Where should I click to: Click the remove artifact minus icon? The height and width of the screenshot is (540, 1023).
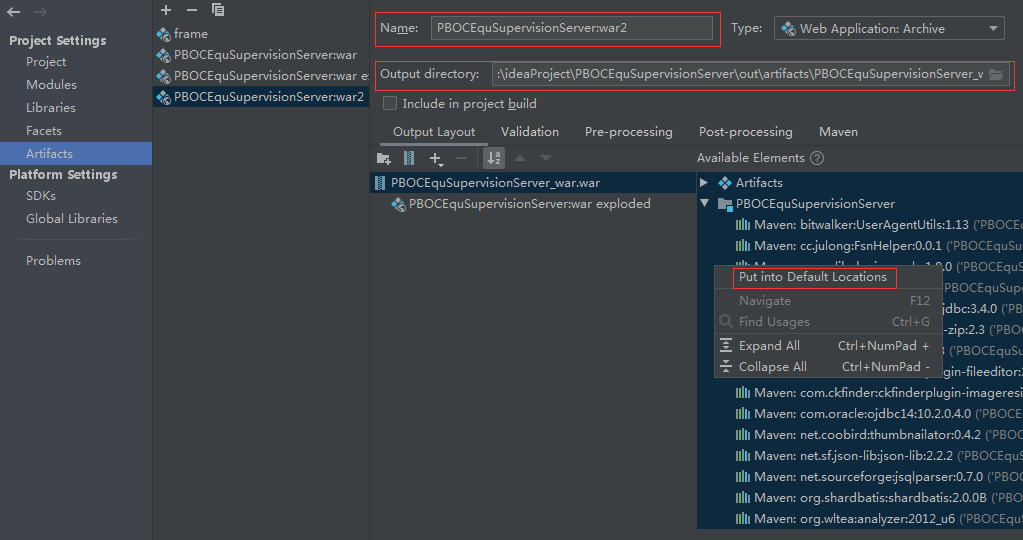click(x=191, y=10)
